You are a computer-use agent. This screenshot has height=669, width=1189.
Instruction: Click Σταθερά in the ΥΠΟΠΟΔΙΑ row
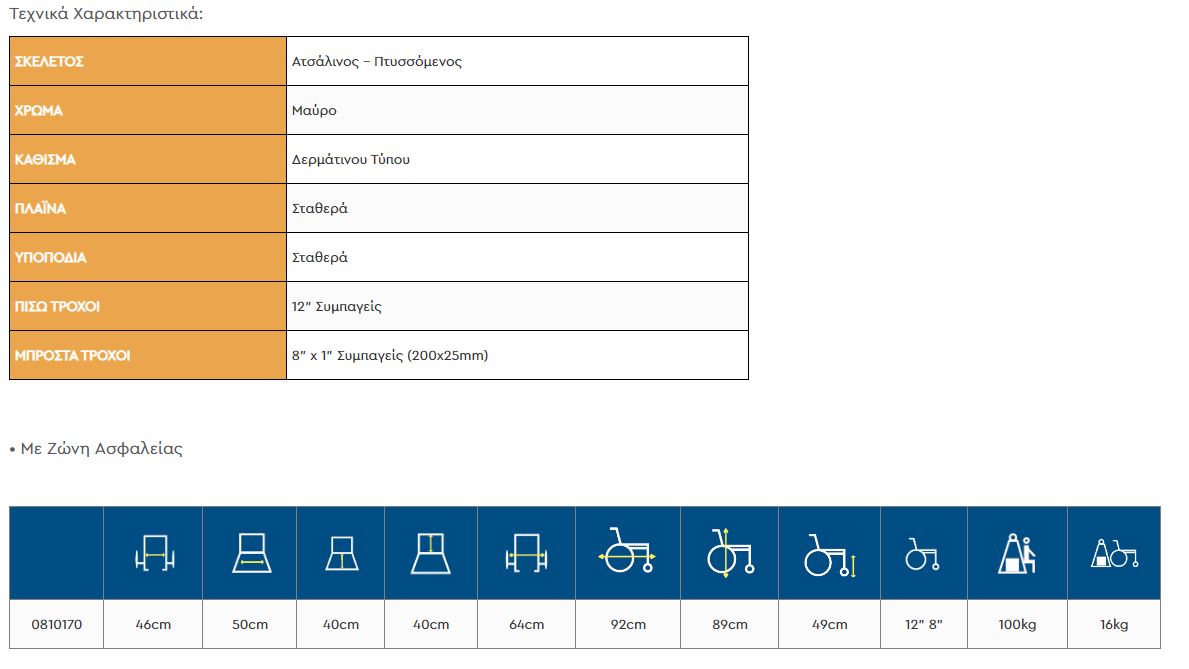[319, 257]
